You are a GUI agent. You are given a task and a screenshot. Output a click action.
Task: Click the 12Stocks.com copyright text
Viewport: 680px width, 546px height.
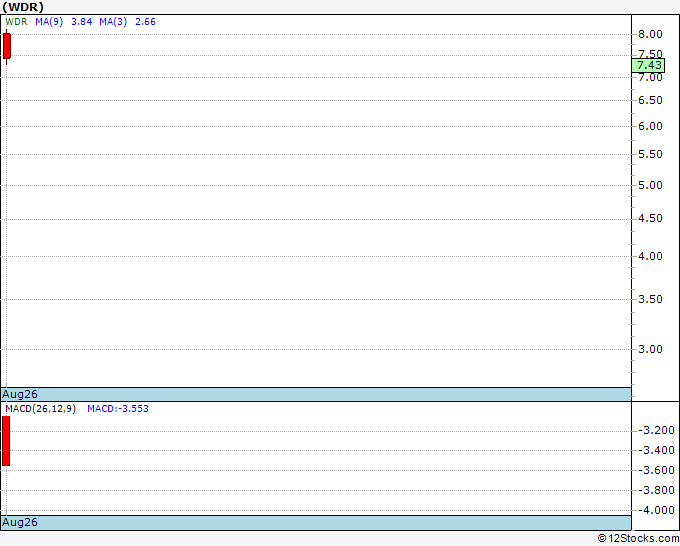[638, 539]
